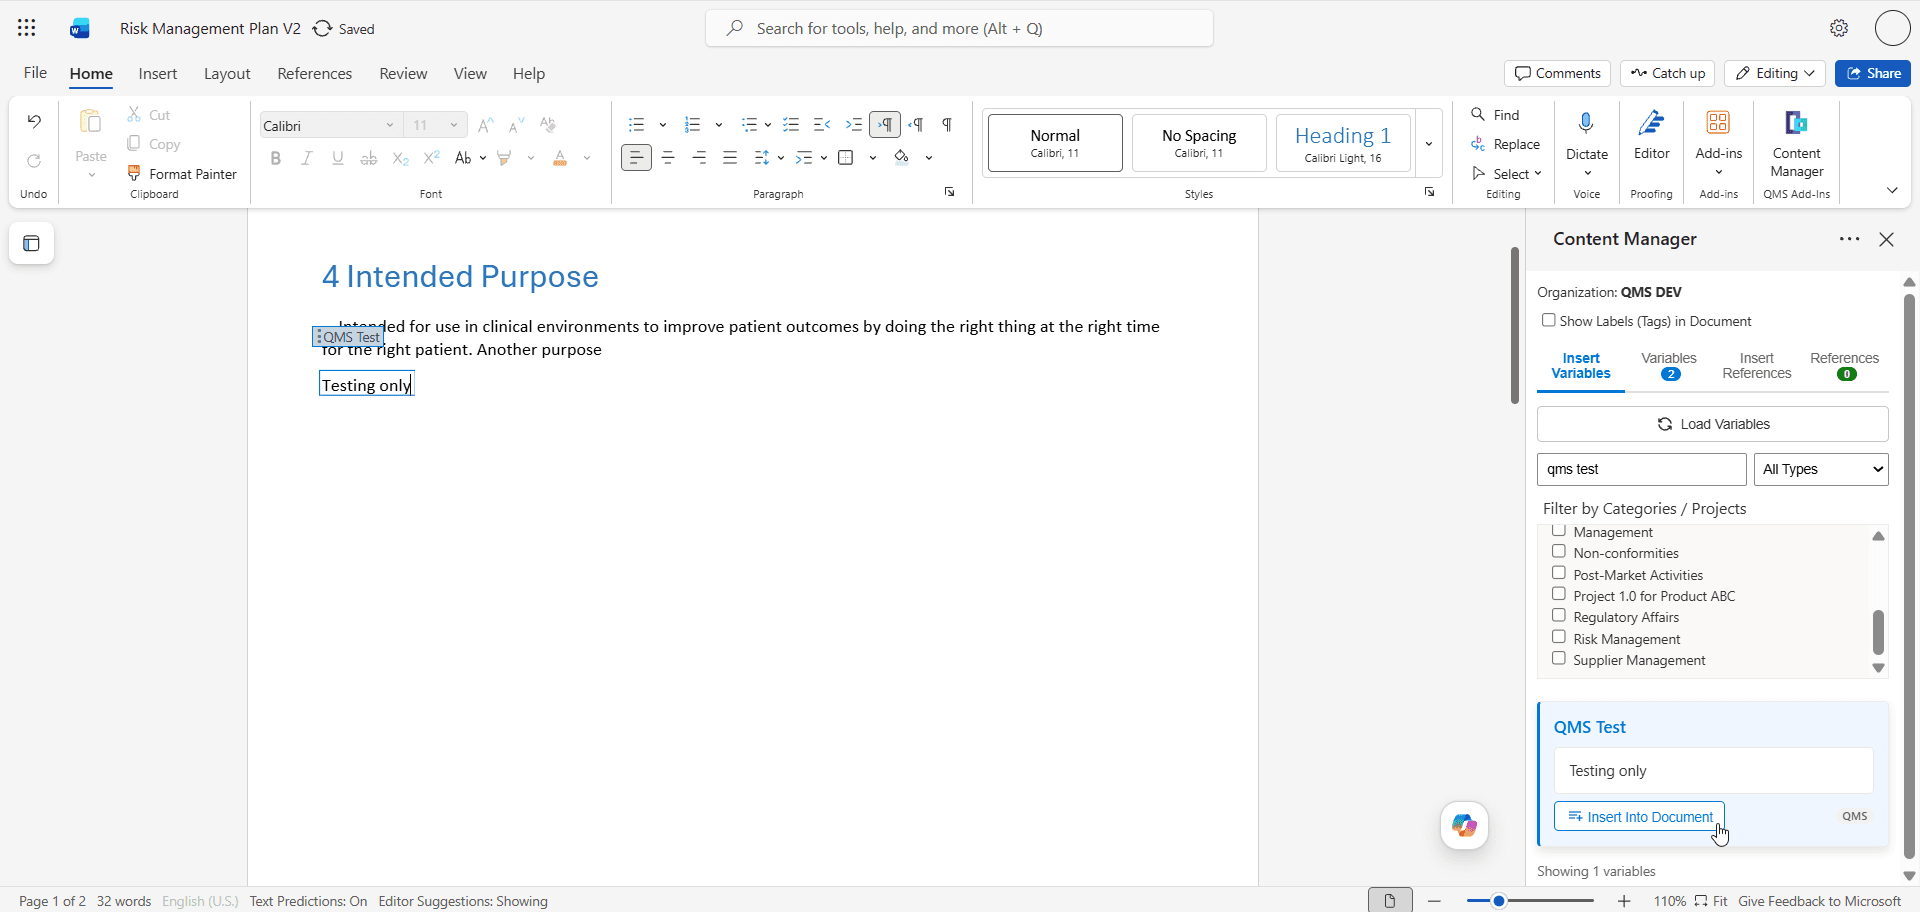Screen dimensions: 1920x912
Task: Increase paragraph indent
Action: click(x=853, y=125)
